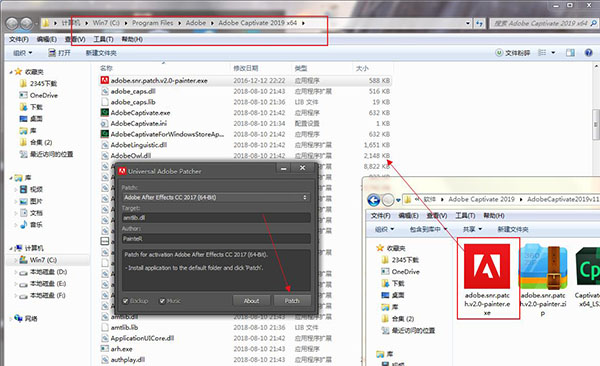Click Adobe Captivate 2019 breadcrumb in front window

pyautogui.click(x=481, y=199)
